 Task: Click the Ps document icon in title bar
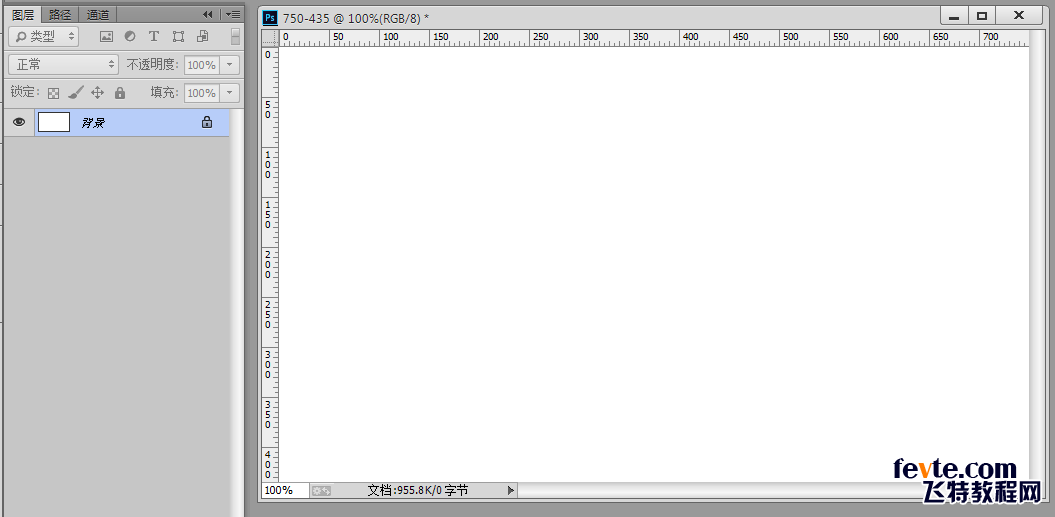point(270,18)
